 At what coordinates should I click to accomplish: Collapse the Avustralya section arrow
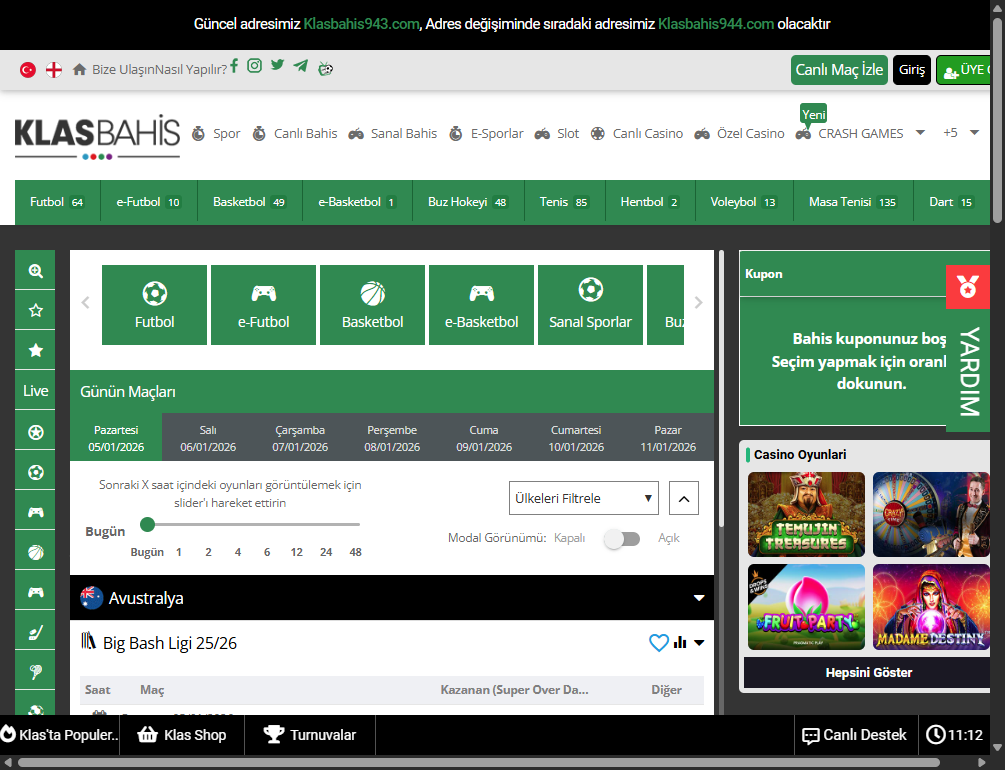pyautogui.click(x=699, y=598)
